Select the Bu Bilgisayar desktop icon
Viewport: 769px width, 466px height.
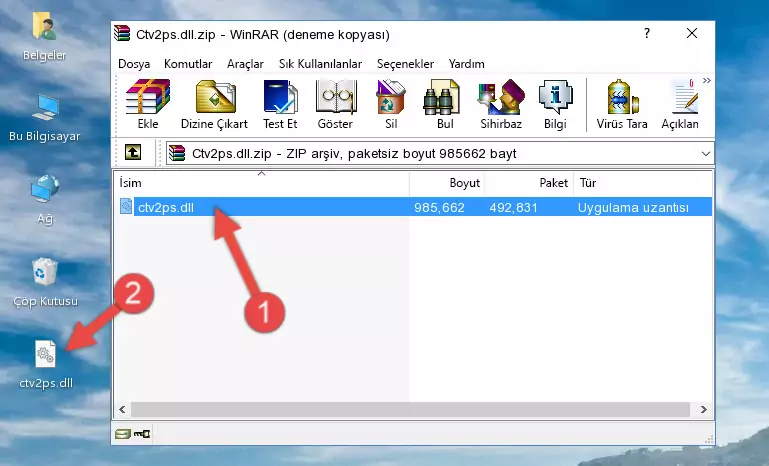45,118
